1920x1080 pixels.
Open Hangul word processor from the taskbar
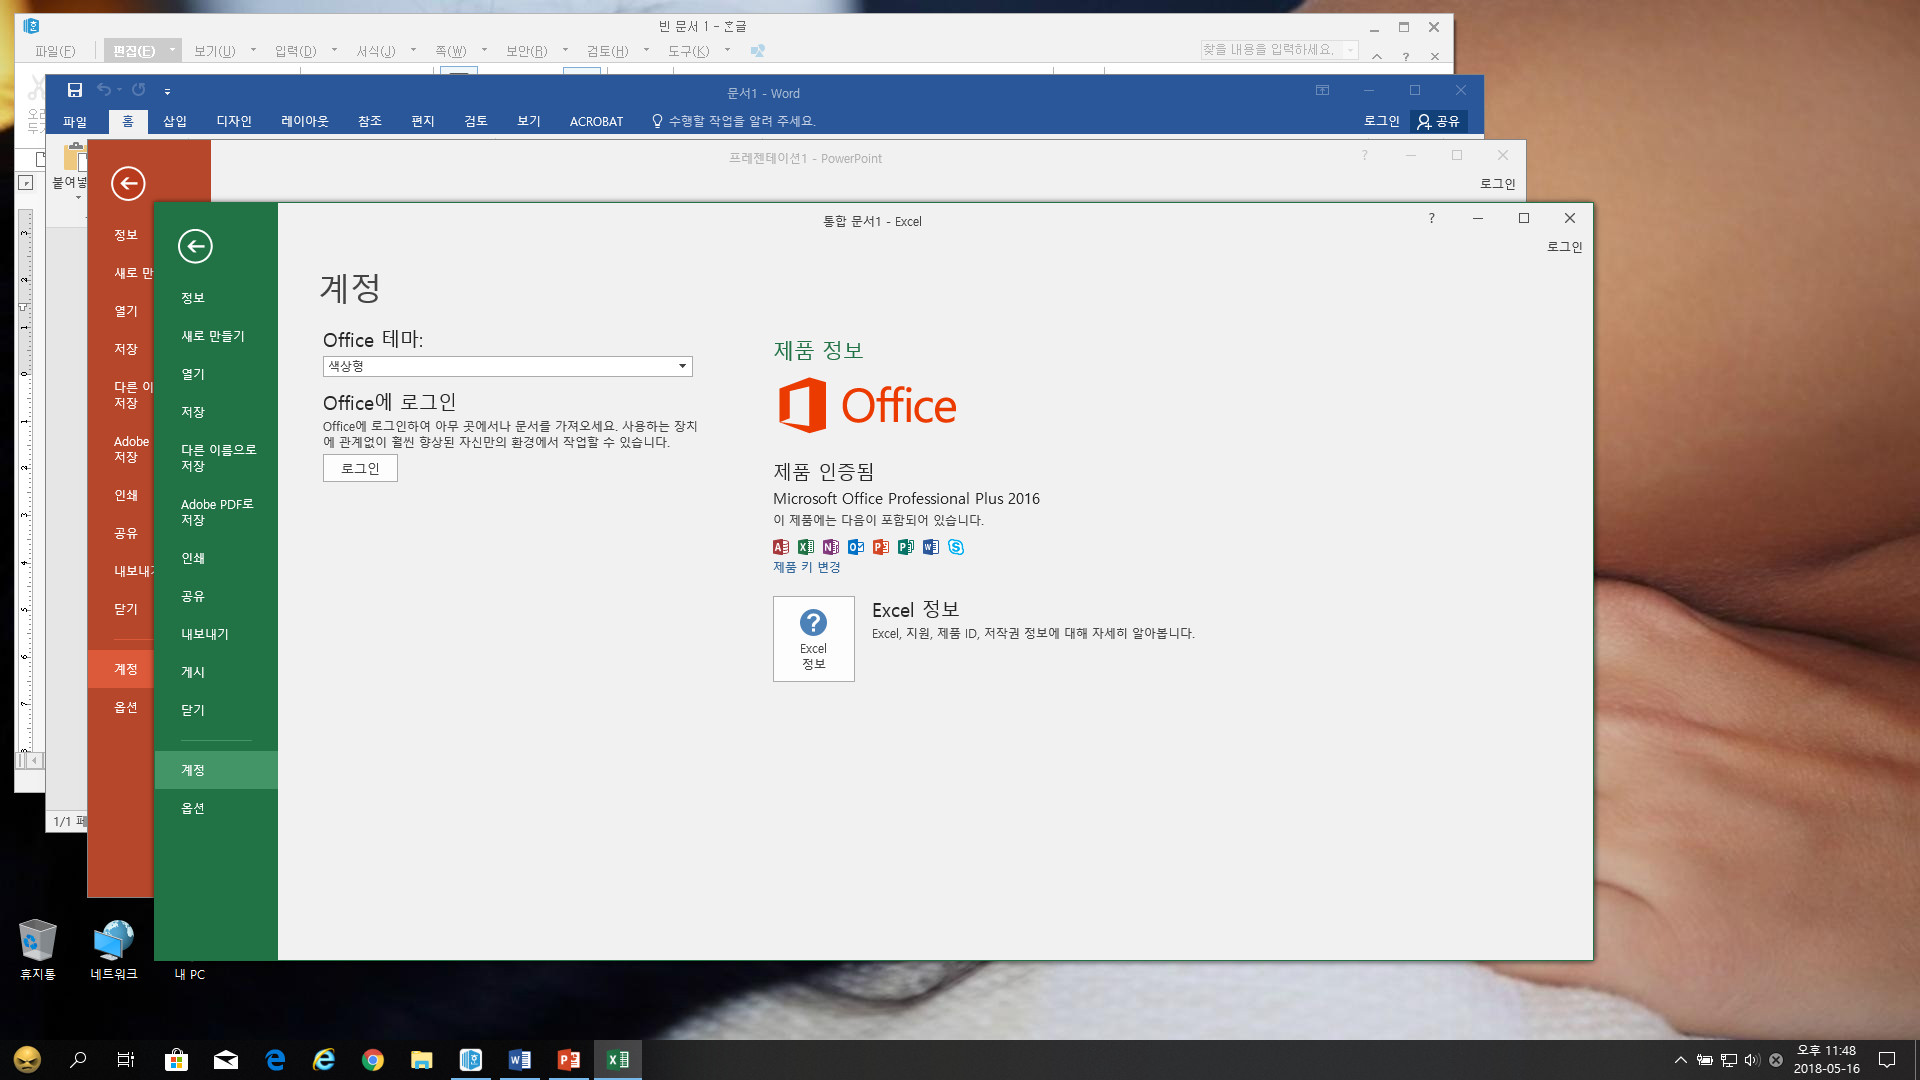tap(471, 1060)
